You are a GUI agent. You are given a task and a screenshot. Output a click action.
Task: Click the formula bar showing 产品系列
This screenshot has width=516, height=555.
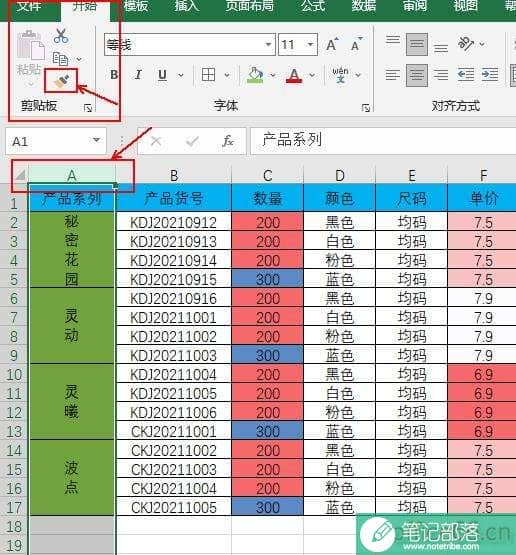click(383, 141)
